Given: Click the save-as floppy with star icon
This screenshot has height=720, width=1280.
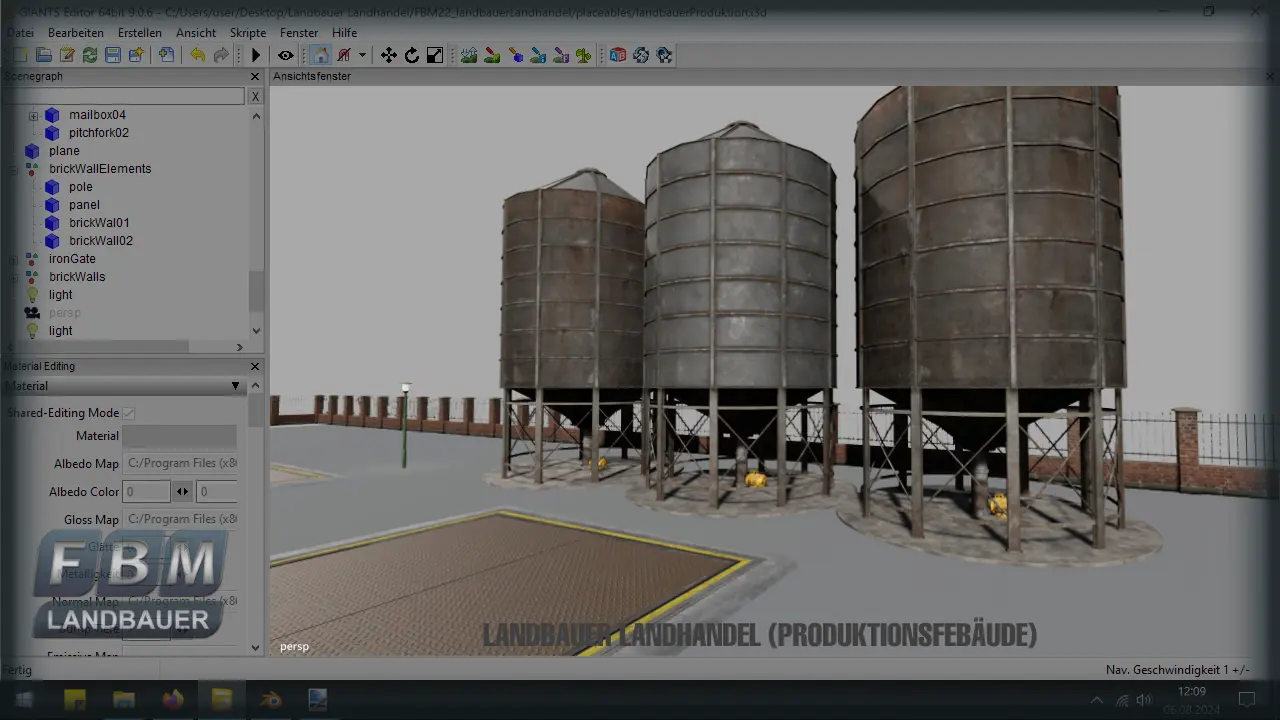Looking at the screenshot, I should point(136,55).
